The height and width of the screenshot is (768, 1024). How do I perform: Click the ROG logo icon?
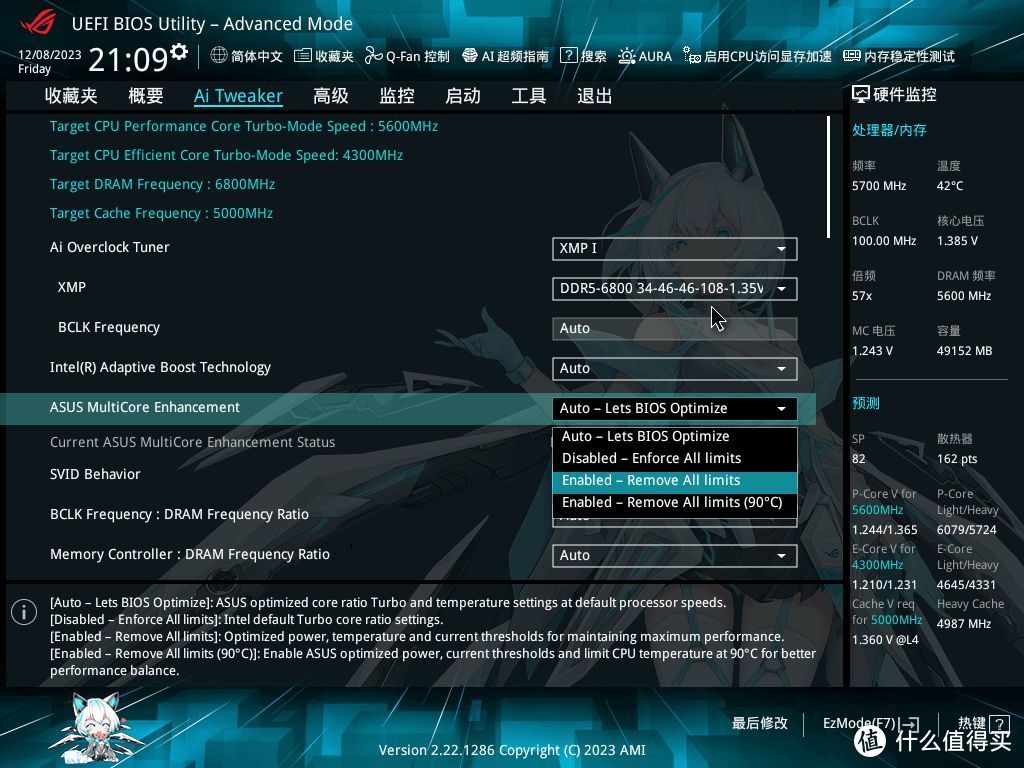(x=38, y=23)
